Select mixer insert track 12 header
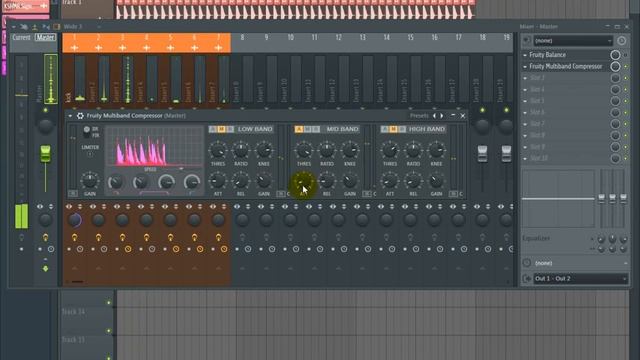 339,42
